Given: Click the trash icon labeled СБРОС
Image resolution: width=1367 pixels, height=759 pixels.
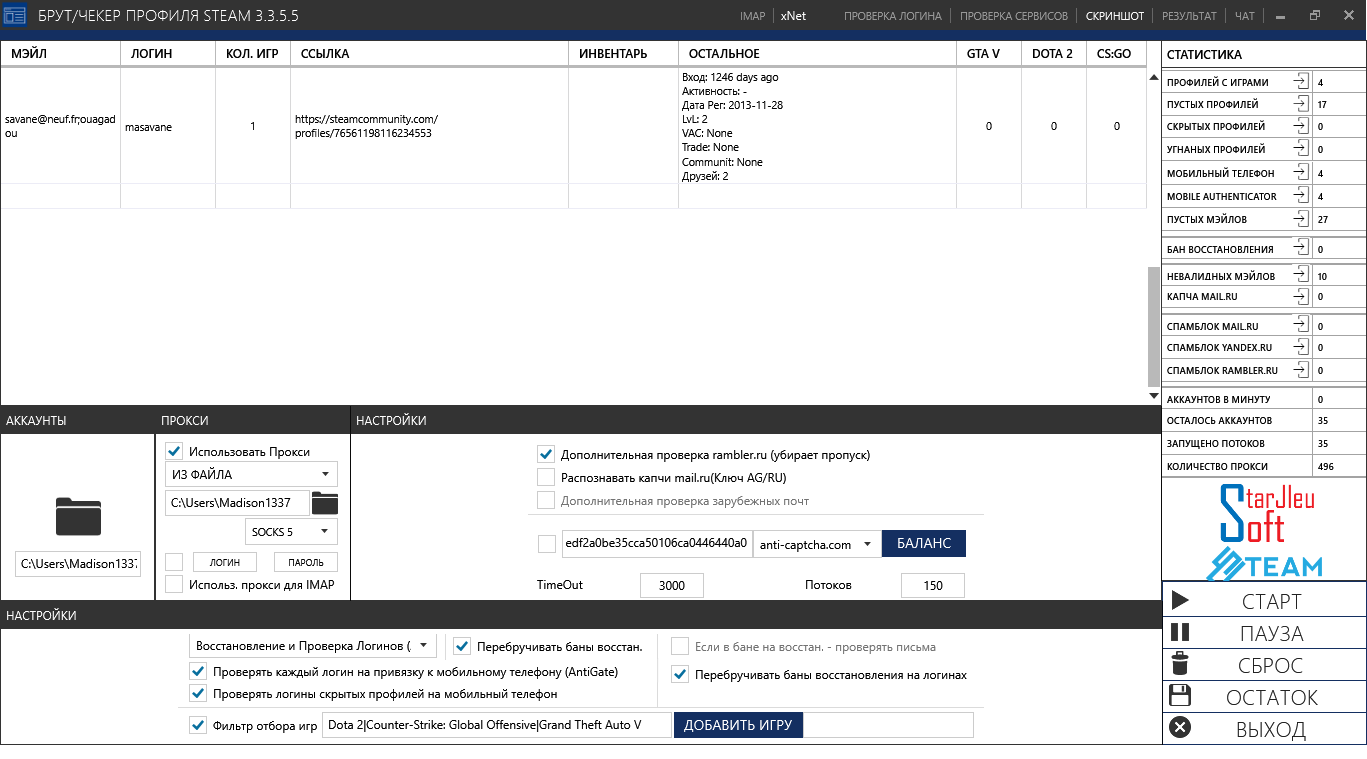Looking at the screenshot, I should (1180, 665).
